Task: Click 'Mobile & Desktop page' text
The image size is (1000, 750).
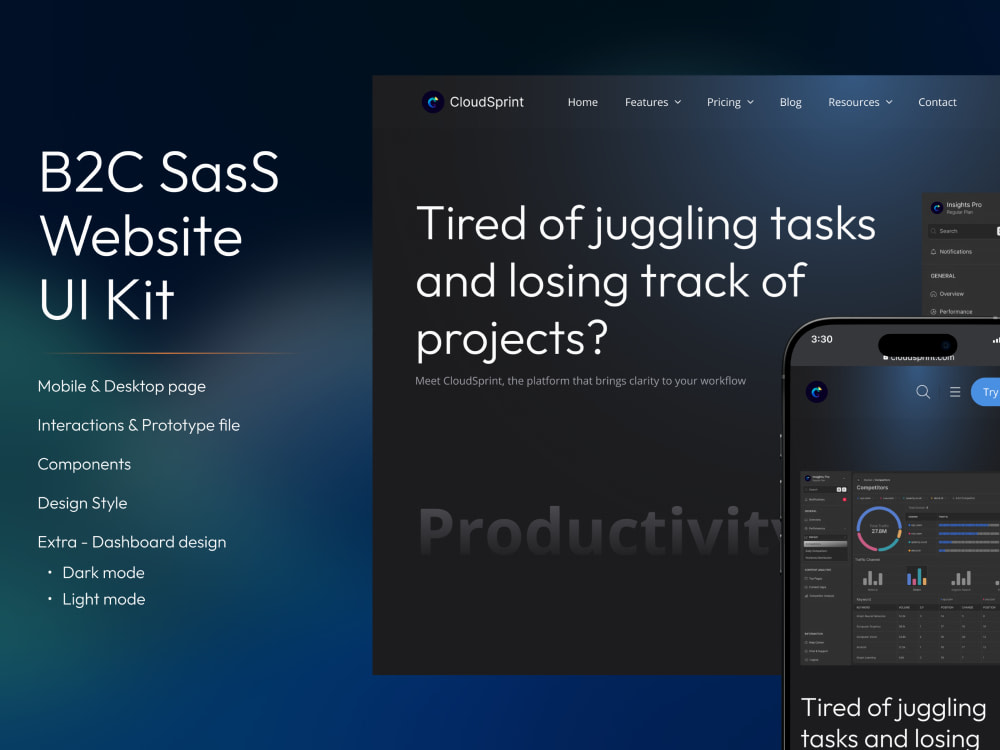Action: 122,386
